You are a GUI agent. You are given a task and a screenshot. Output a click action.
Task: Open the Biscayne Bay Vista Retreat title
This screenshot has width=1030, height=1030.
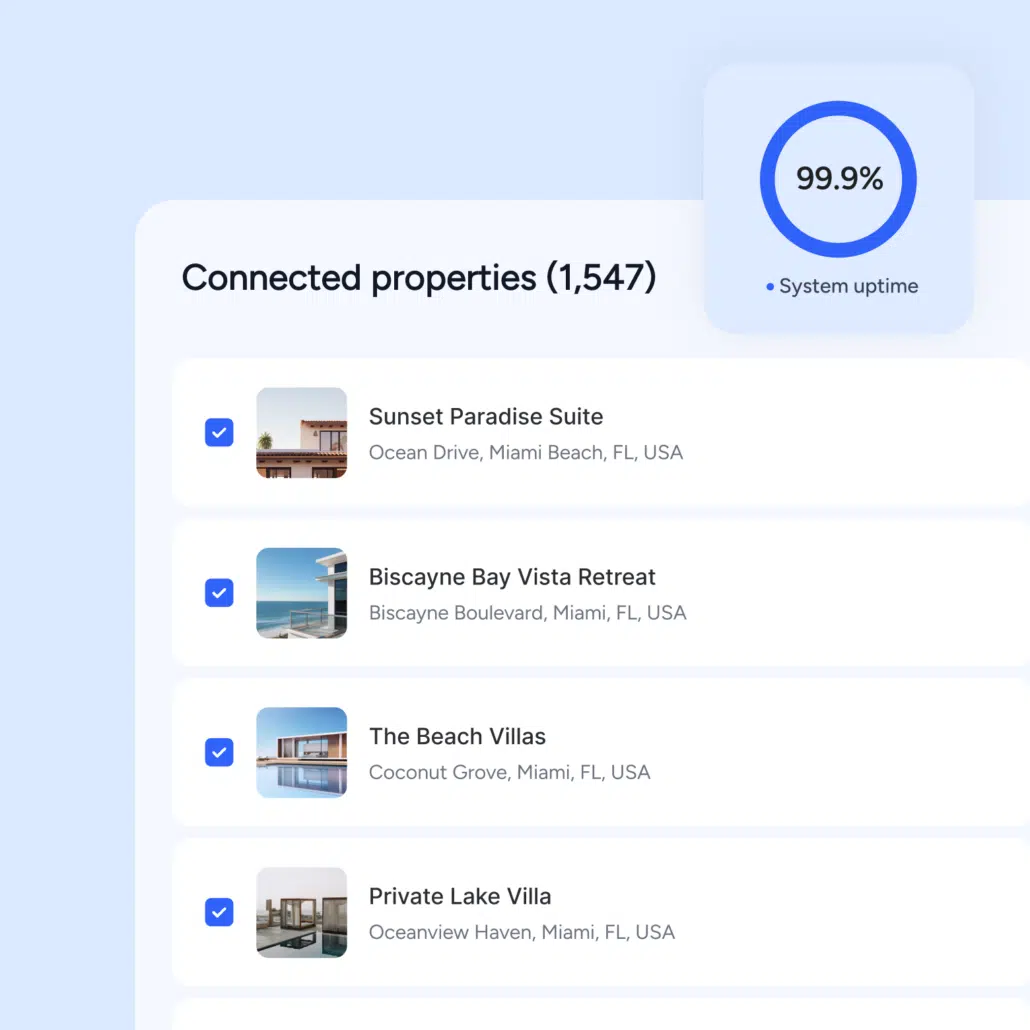click(x=512, y=577)
